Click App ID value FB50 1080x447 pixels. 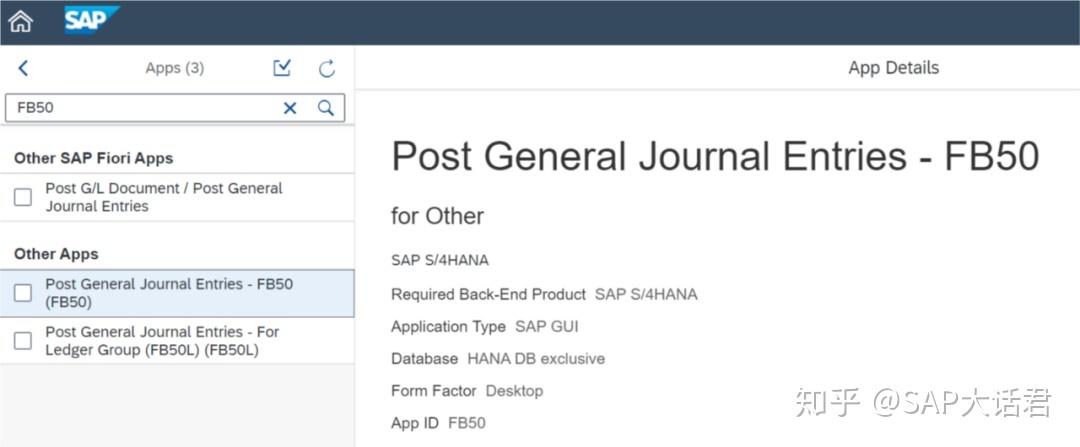click(467, 423)
